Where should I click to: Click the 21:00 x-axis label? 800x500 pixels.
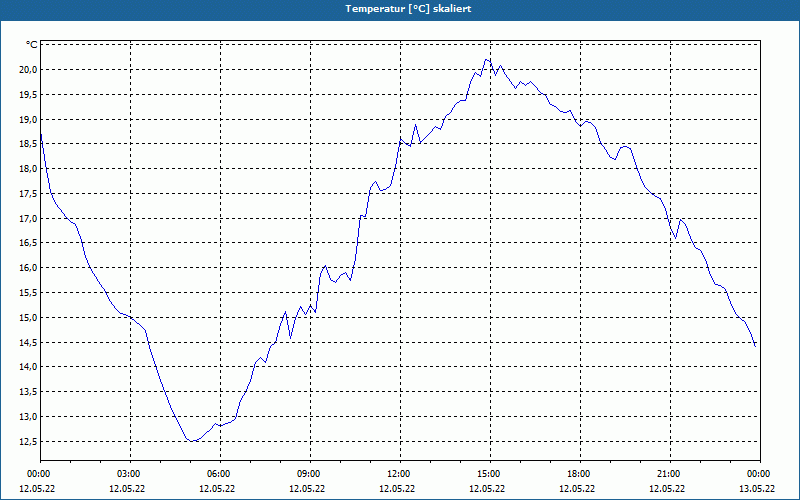[670, 474]
